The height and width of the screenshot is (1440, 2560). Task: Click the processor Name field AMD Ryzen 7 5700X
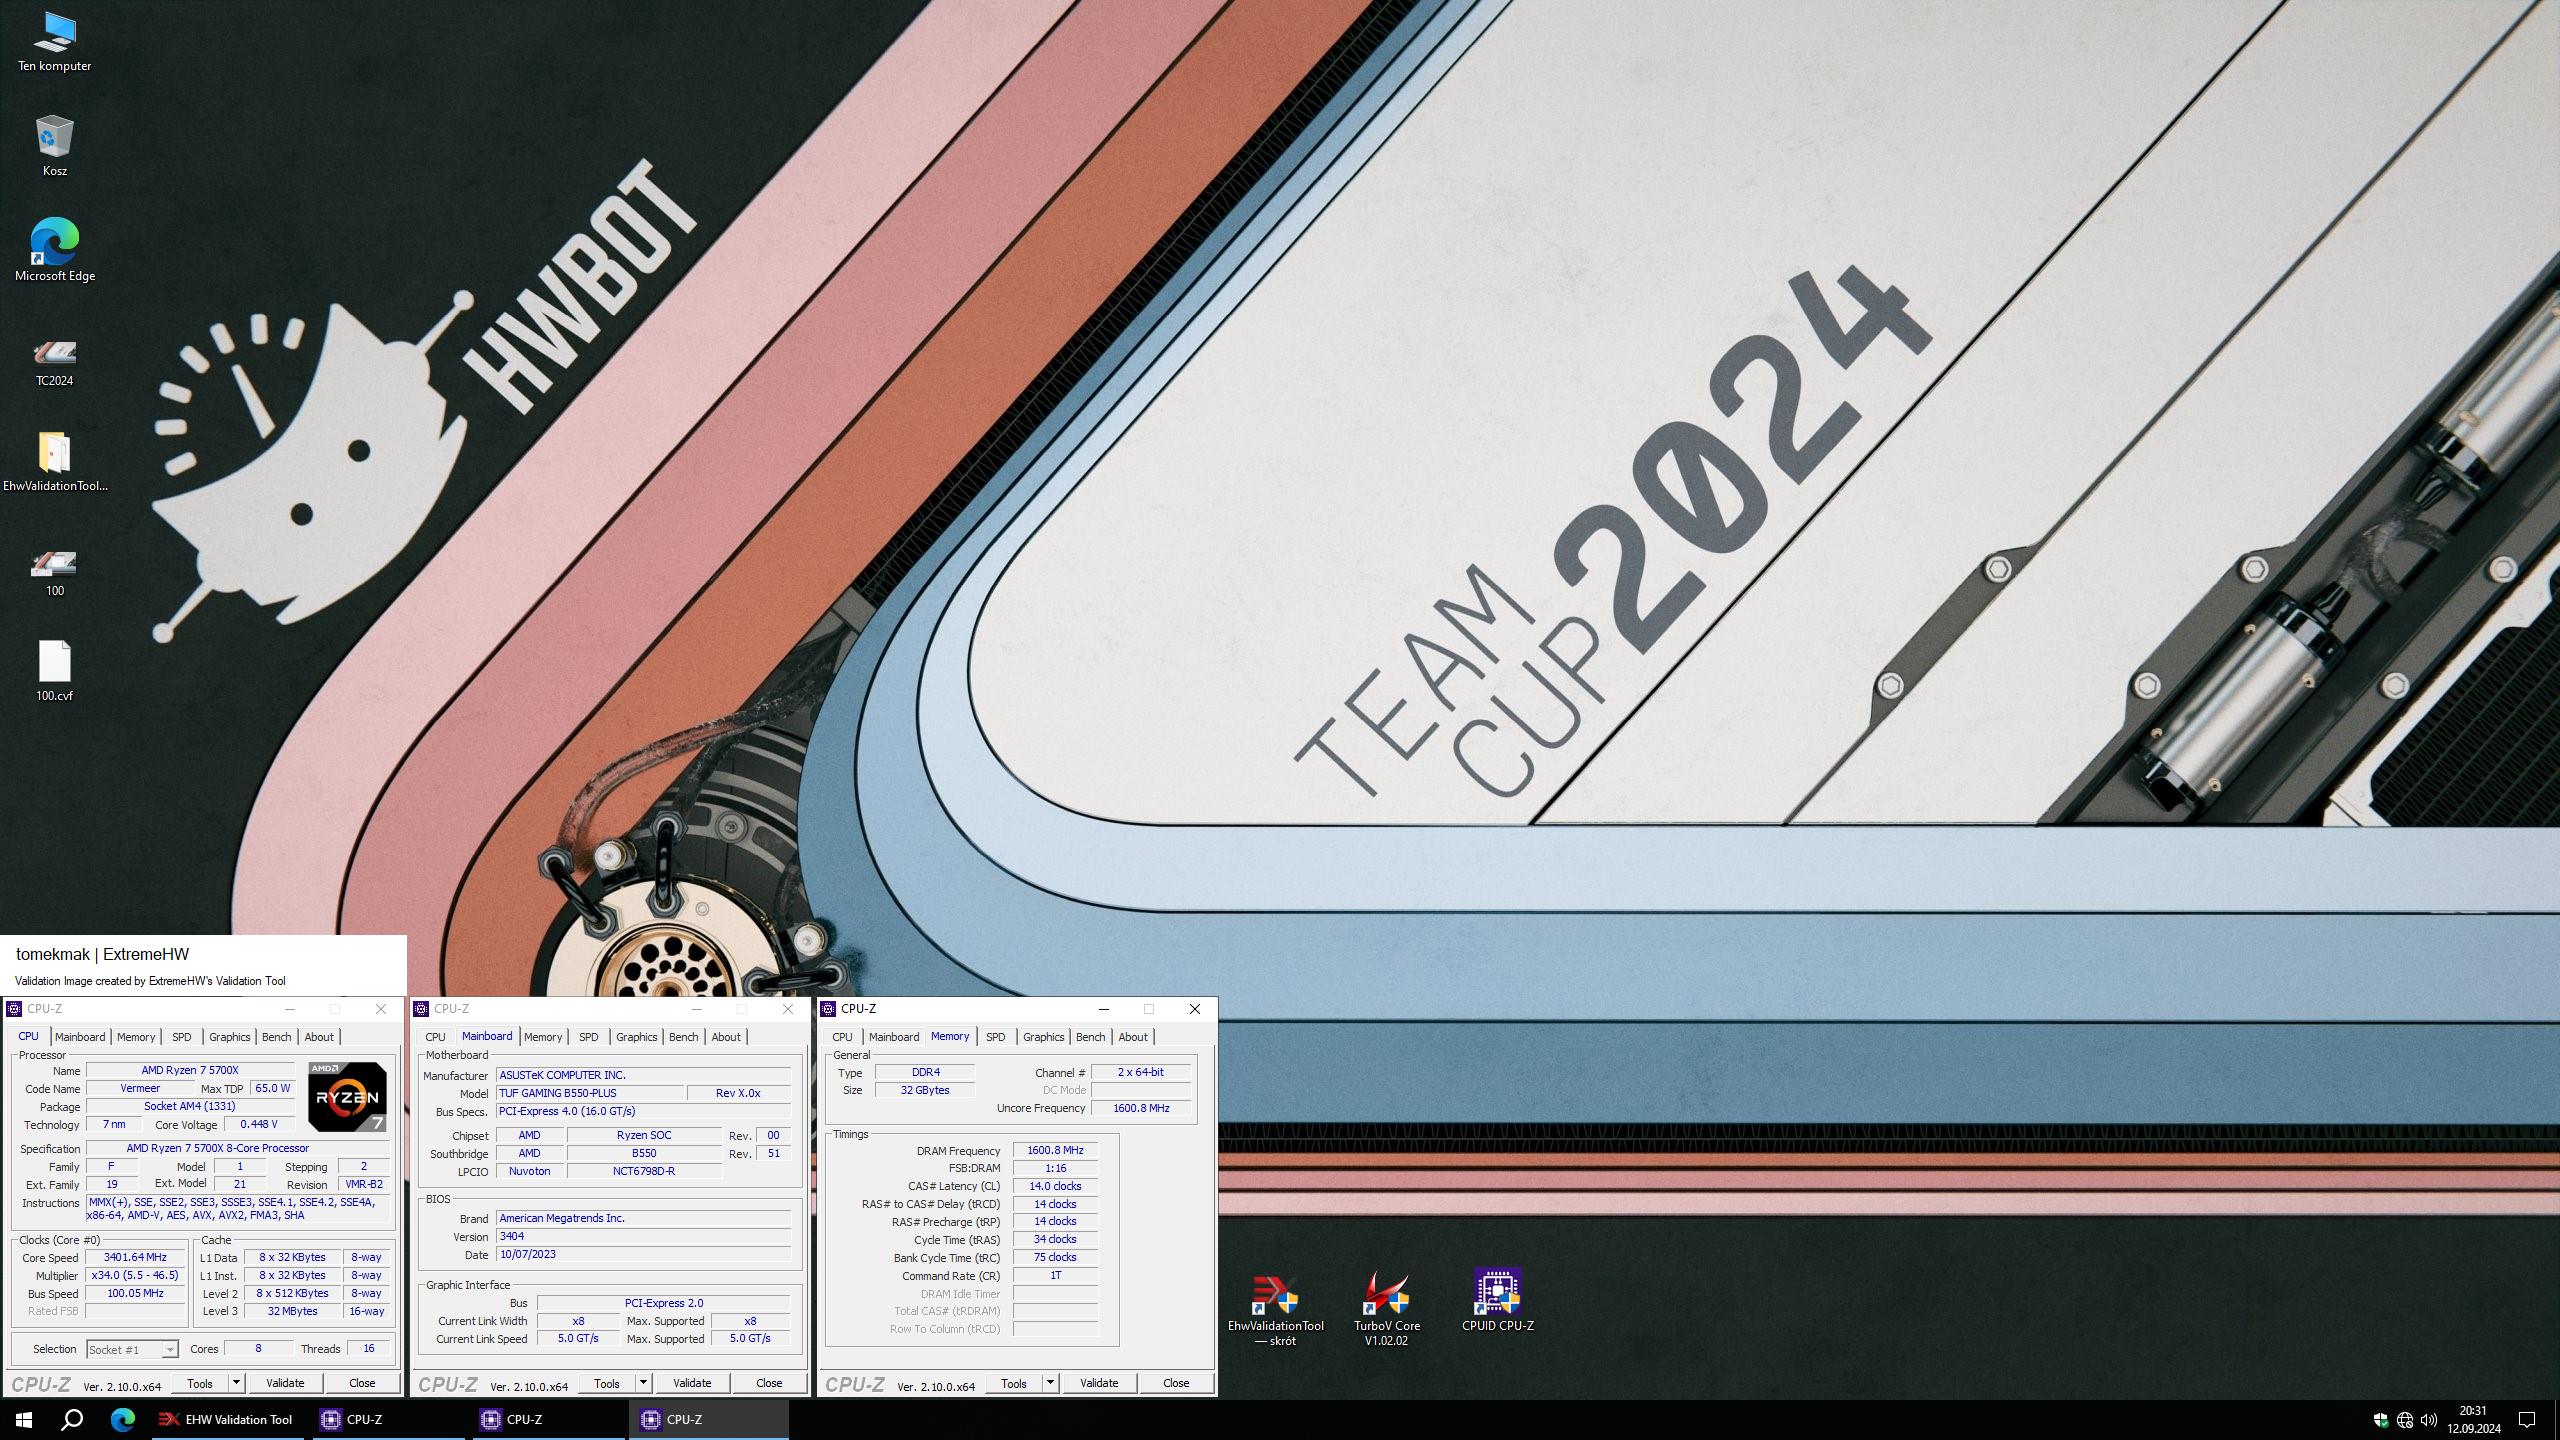(190, 1070)
